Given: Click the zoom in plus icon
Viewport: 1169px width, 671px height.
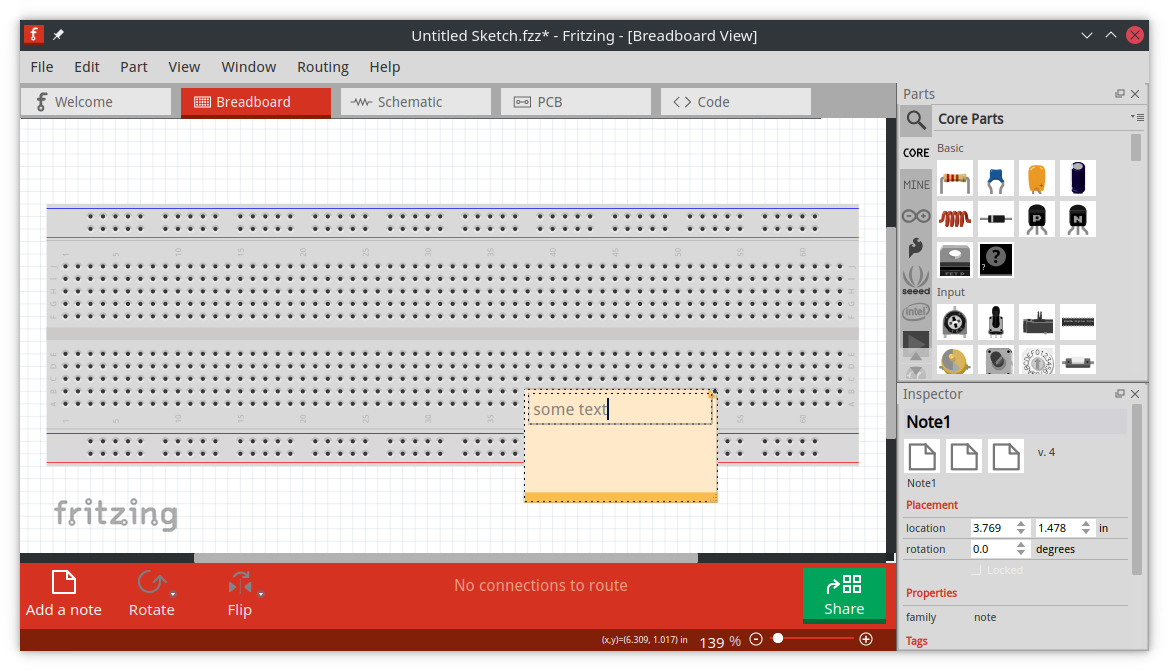Looking at the screenshot, I should tap(866, 639).
